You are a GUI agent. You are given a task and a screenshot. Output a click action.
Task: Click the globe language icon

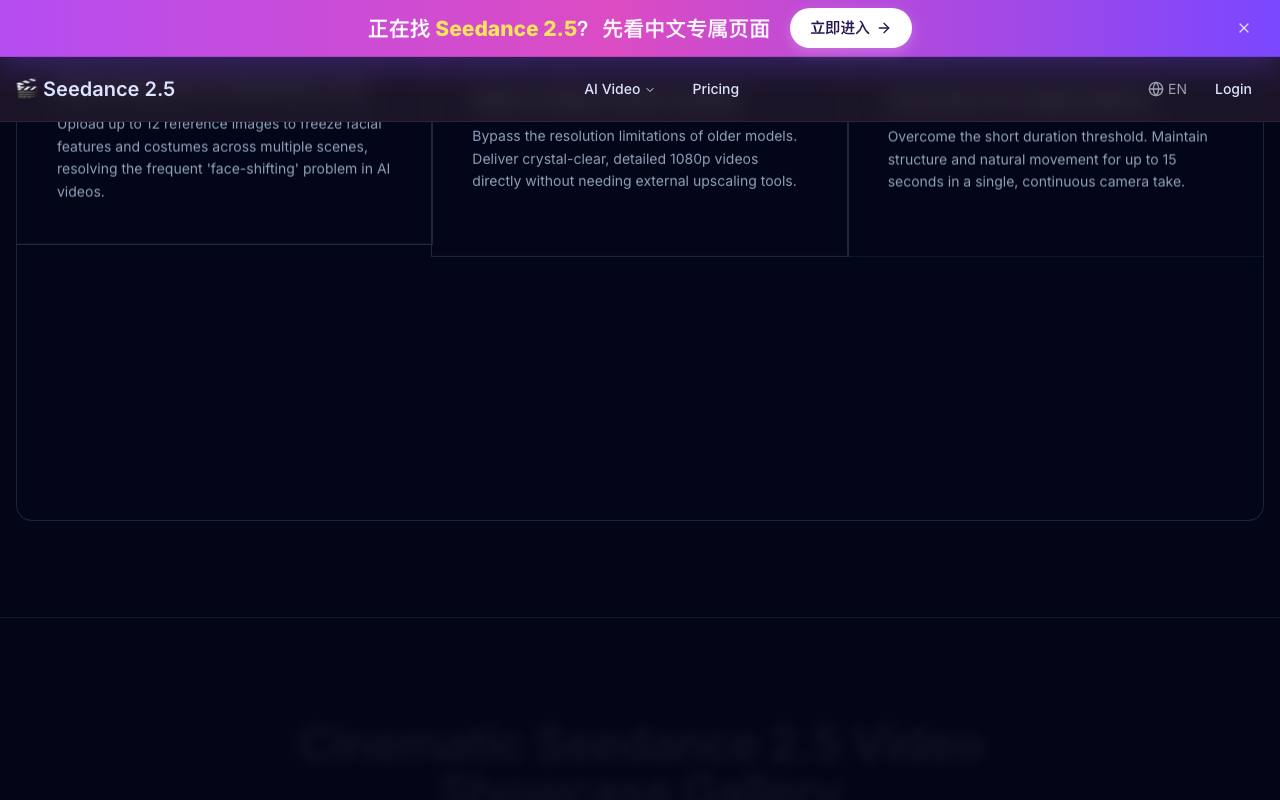1156,89
